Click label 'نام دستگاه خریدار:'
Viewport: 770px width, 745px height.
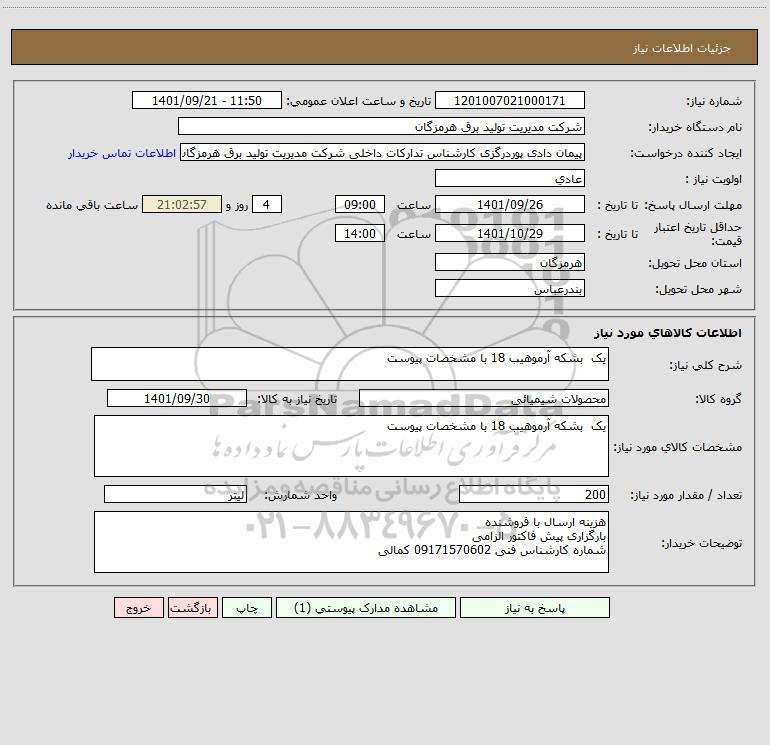pyautogui.click(x=695, y=128)
